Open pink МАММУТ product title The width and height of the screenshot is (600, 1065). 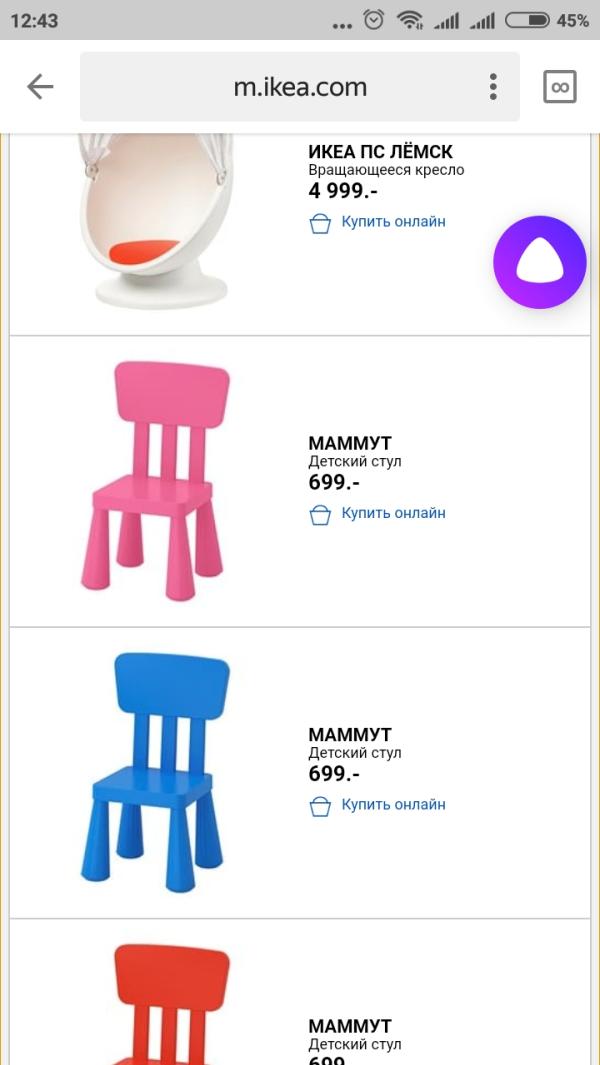coord(350,444)
